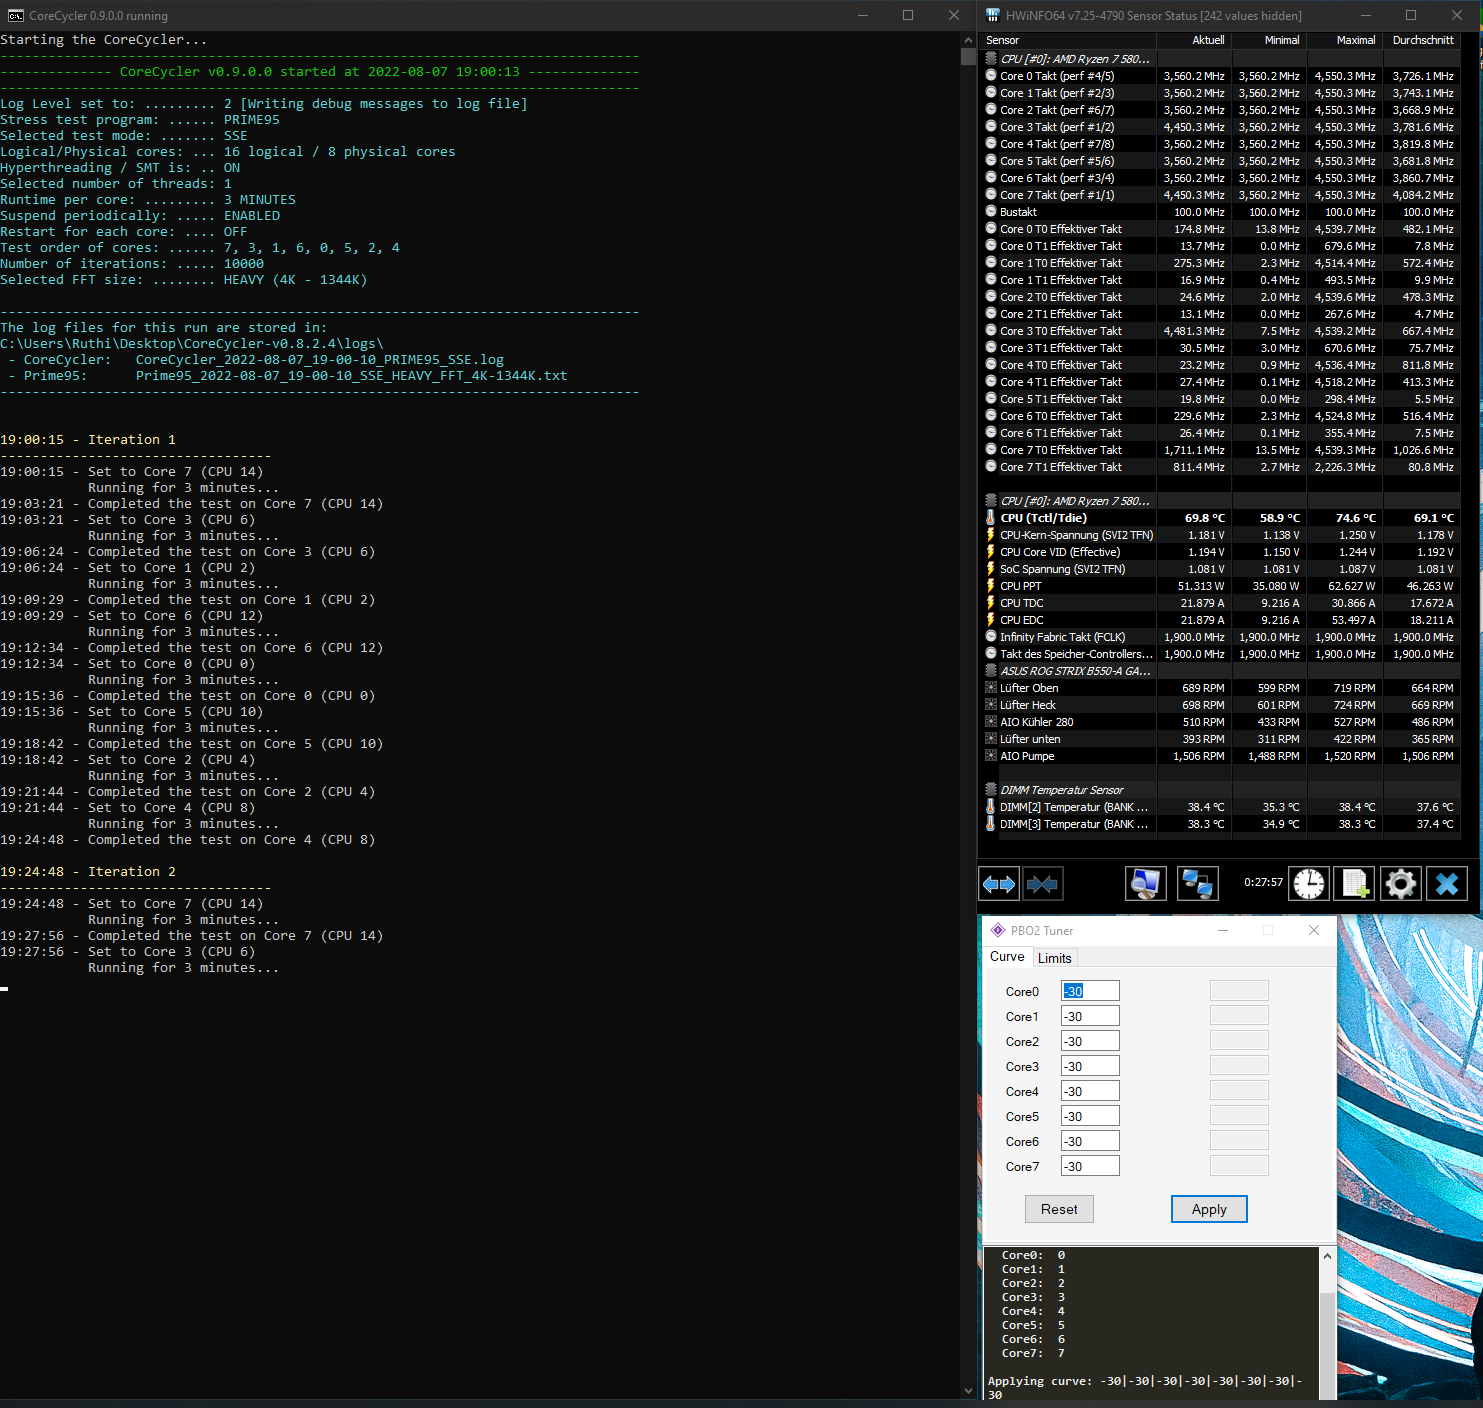This screenshot has width=1483, height=1408.
Task: Click the ASUS ROG STRIX B550-A chip icon
Action: point(991,671)
